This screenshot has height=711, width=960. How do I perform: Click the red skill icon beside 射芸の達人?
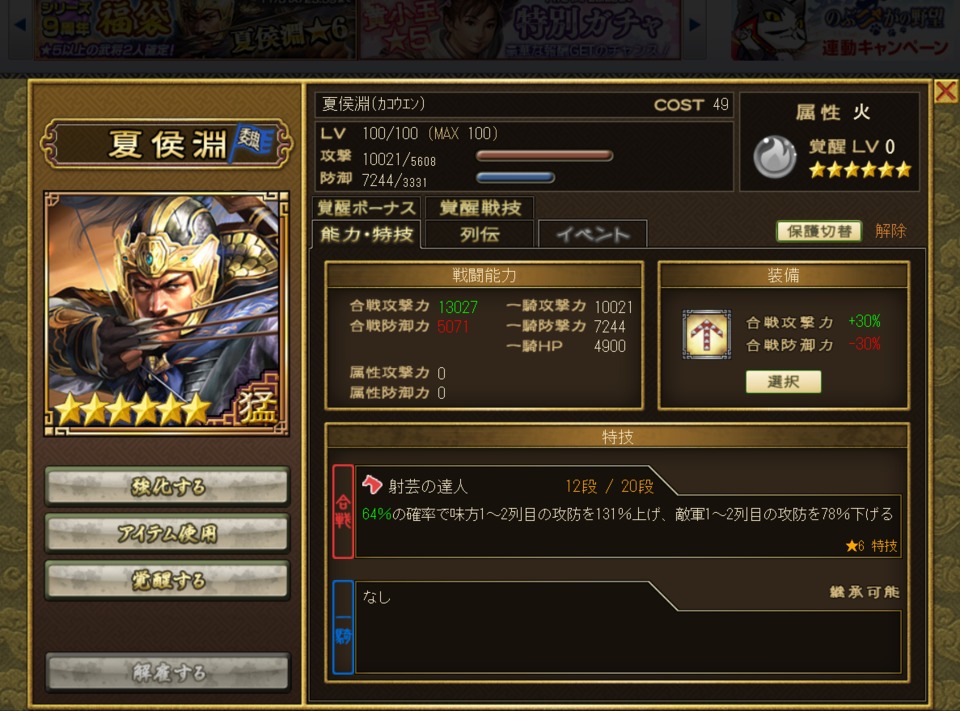pos(372,485)
